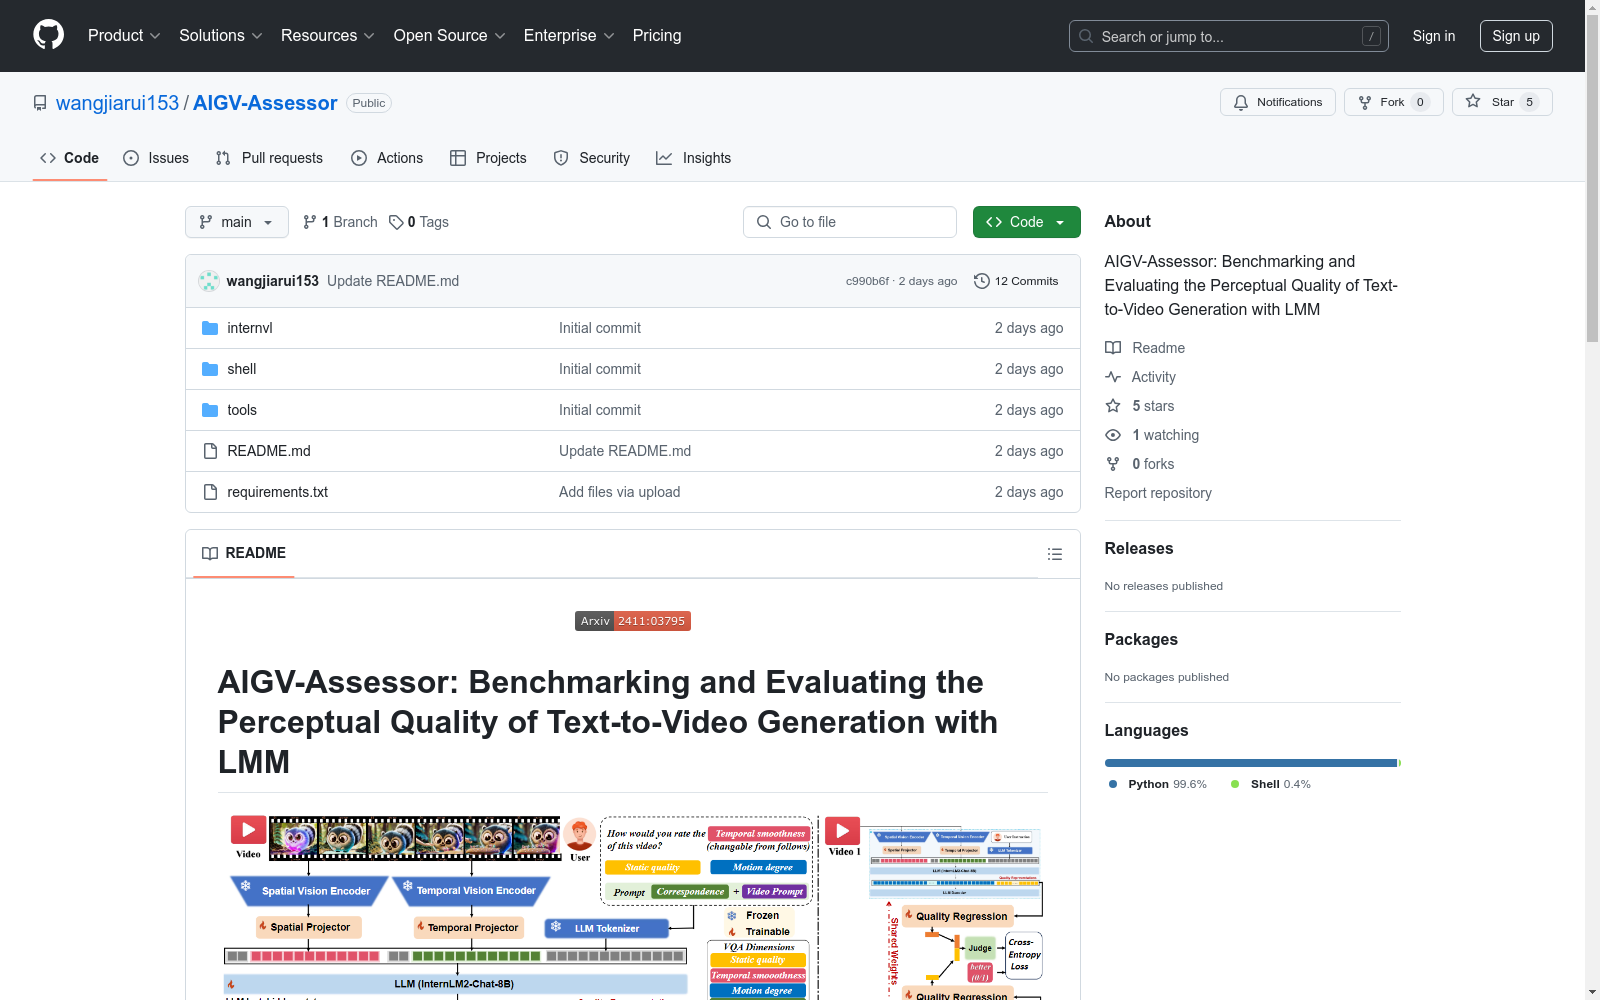The width and height of the screenshot is (1600, 1000).
Task: Switch to the Pull requests tab
Action: pos(269,158)
